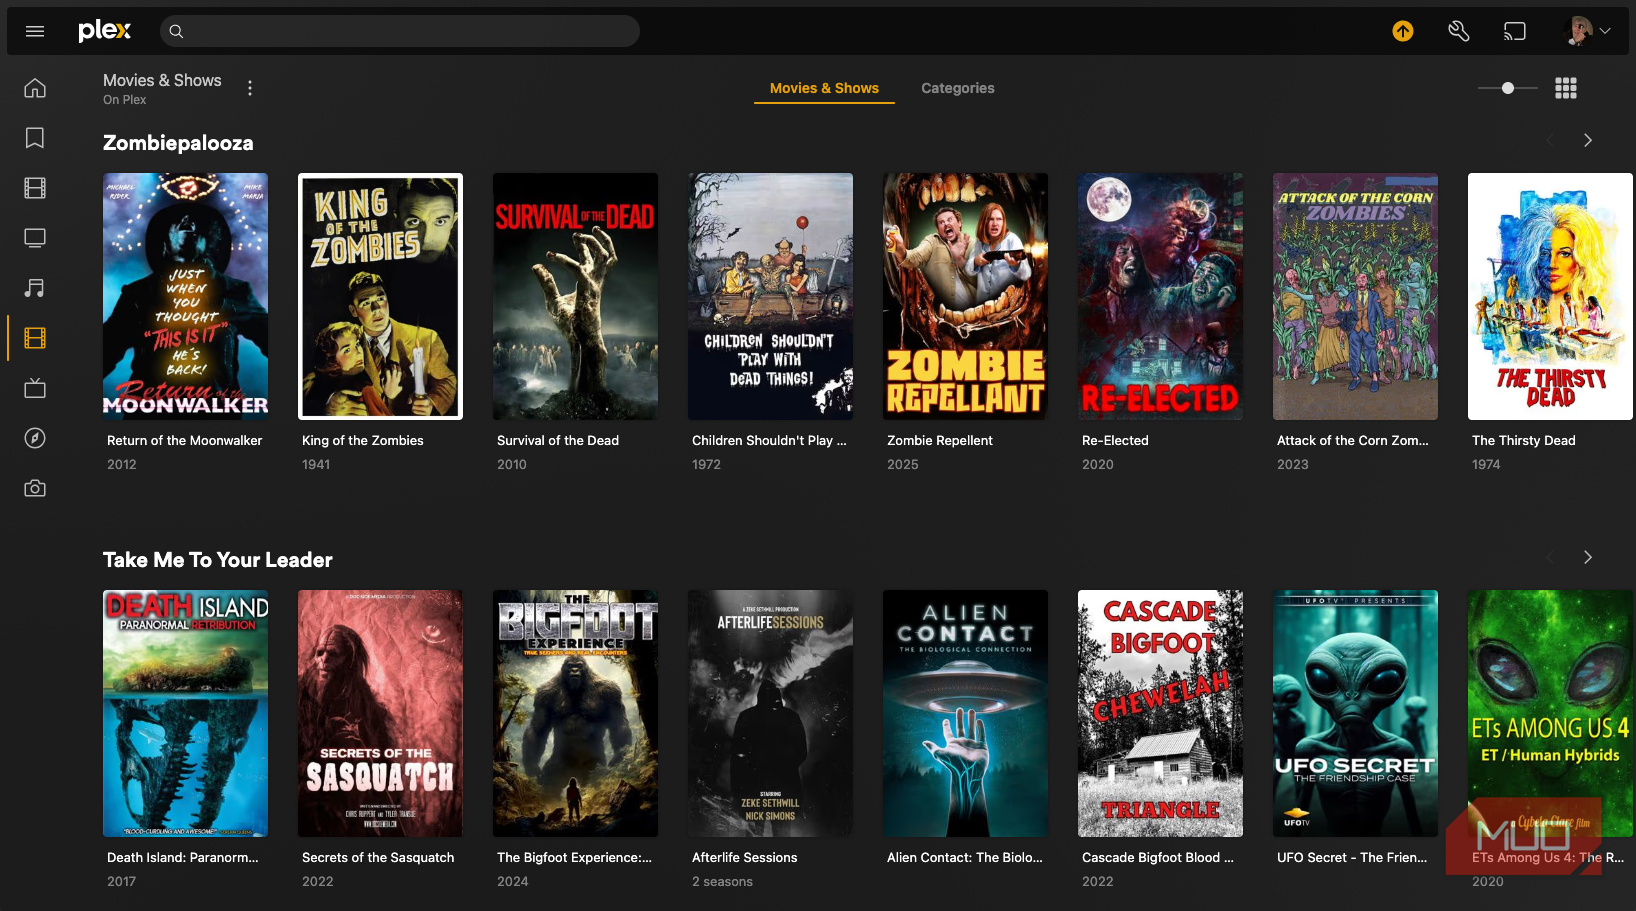Open Attack of the Corn Zombies poster
This screenshot has width=1636, height=911.
[x=1355, y=296]
